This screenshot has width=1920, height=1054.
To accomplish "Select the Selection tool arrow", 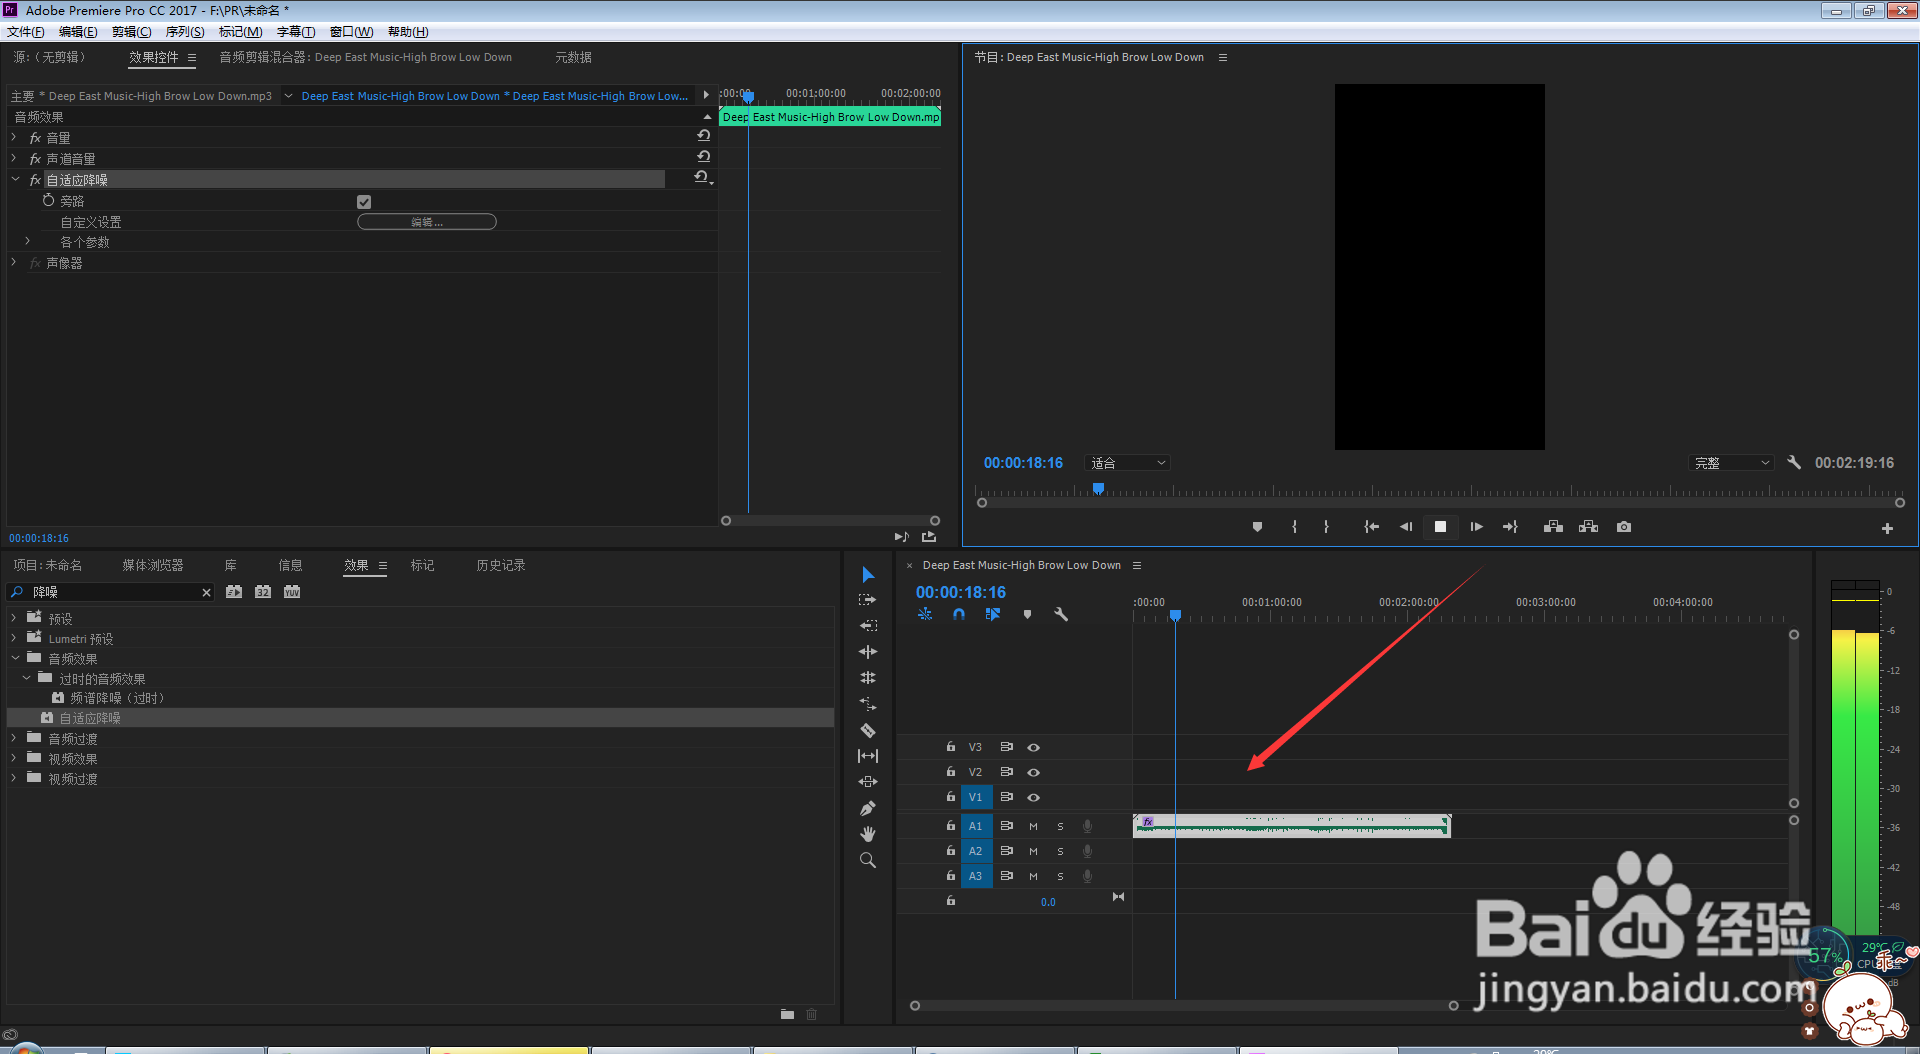I will click(868, 574).
